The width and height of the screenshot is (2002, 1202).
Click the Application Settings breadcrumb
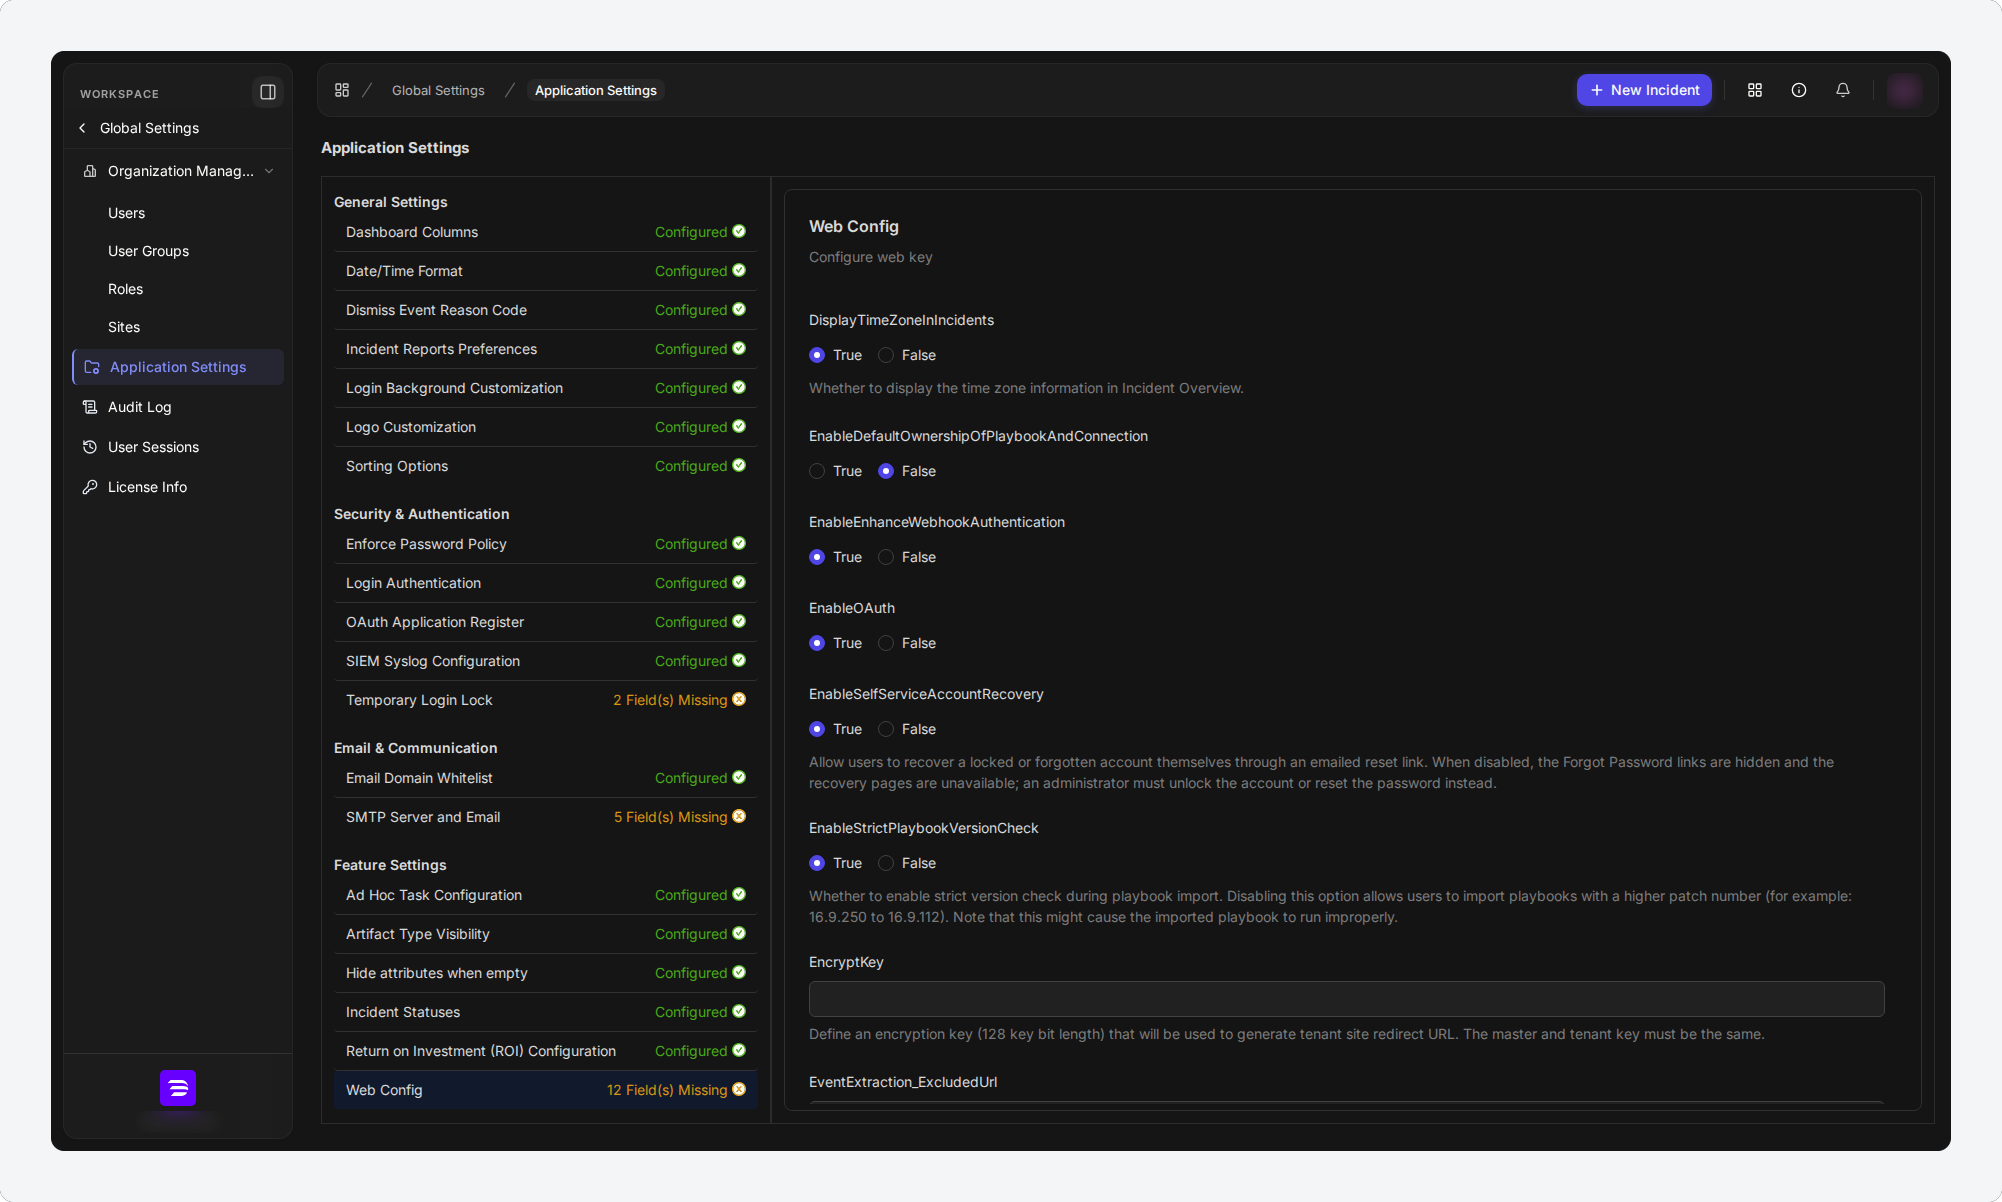tap(596, 90)
